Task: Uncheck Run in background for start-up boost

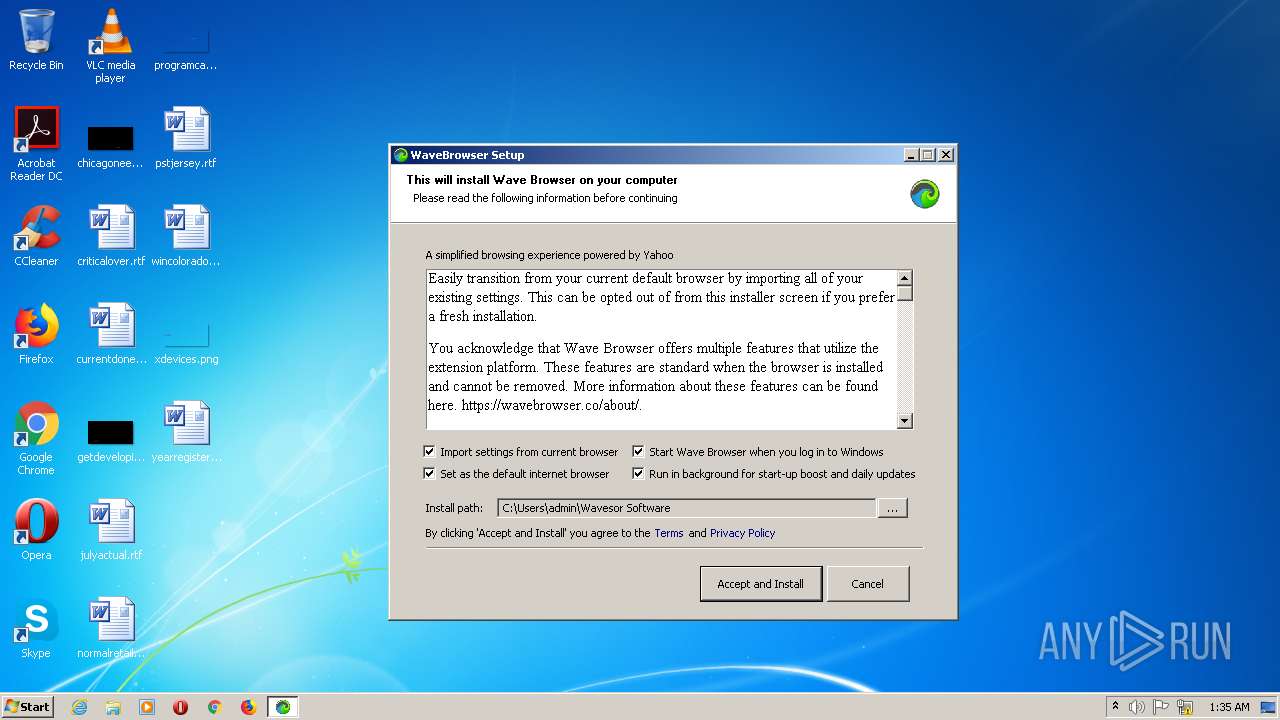Action: coord(638,474)
